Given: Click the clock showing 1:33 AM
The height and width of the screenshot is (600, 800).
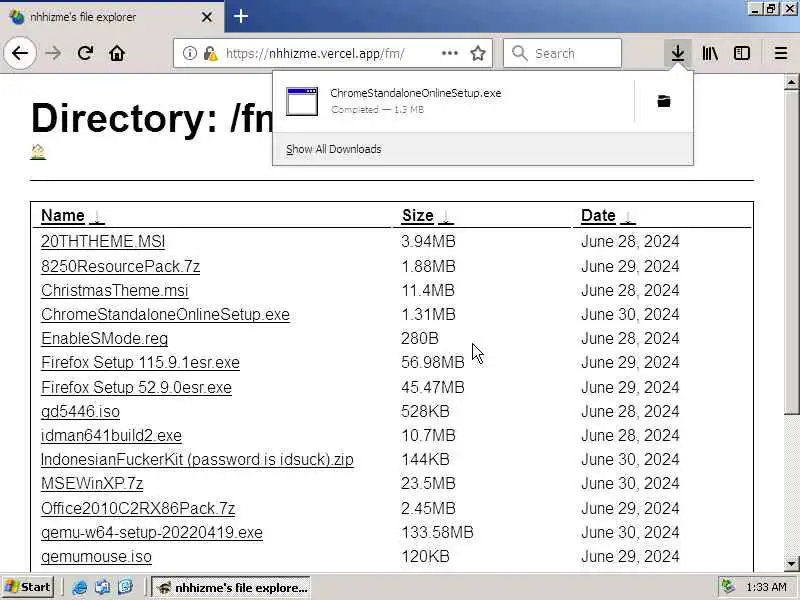Looking at the screenshot, I should coord(766,587).
